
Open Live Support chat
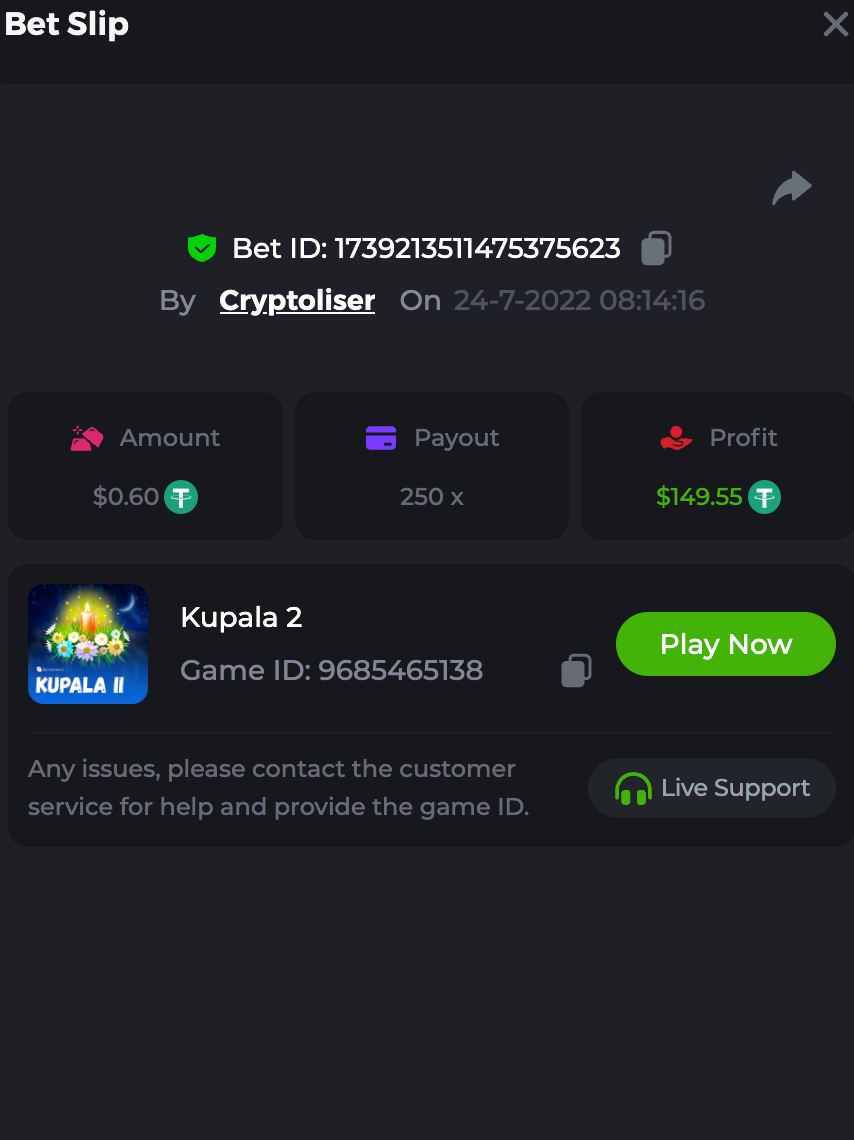coord(712,788)
